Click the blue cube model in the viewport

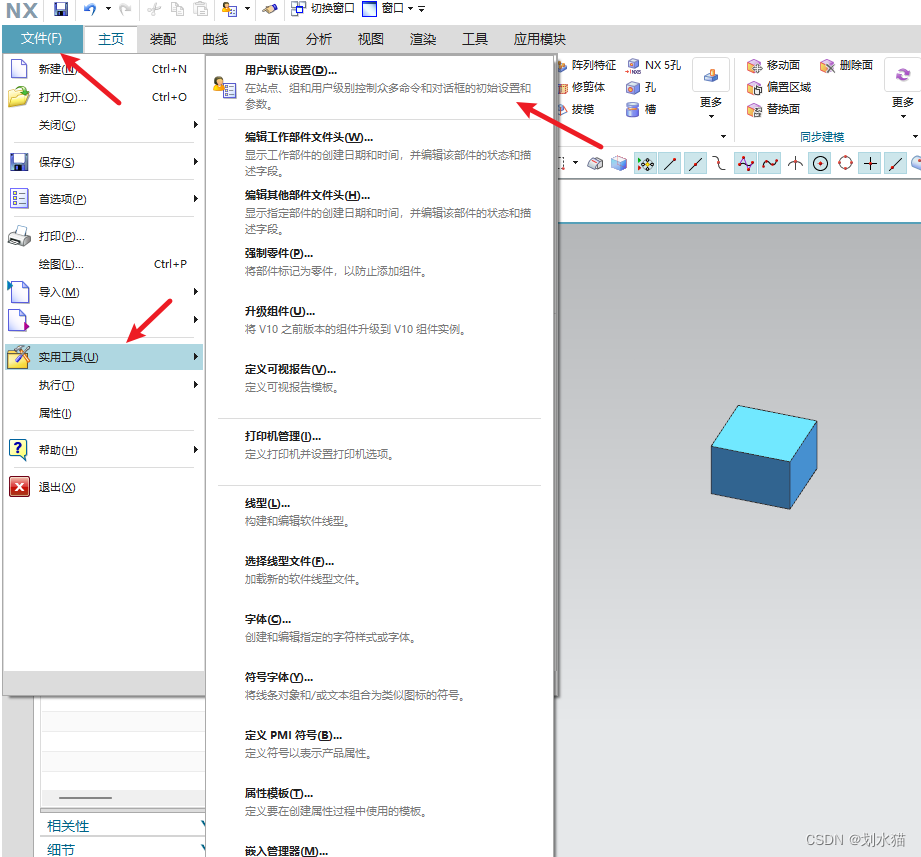click(x=763, y=455)
